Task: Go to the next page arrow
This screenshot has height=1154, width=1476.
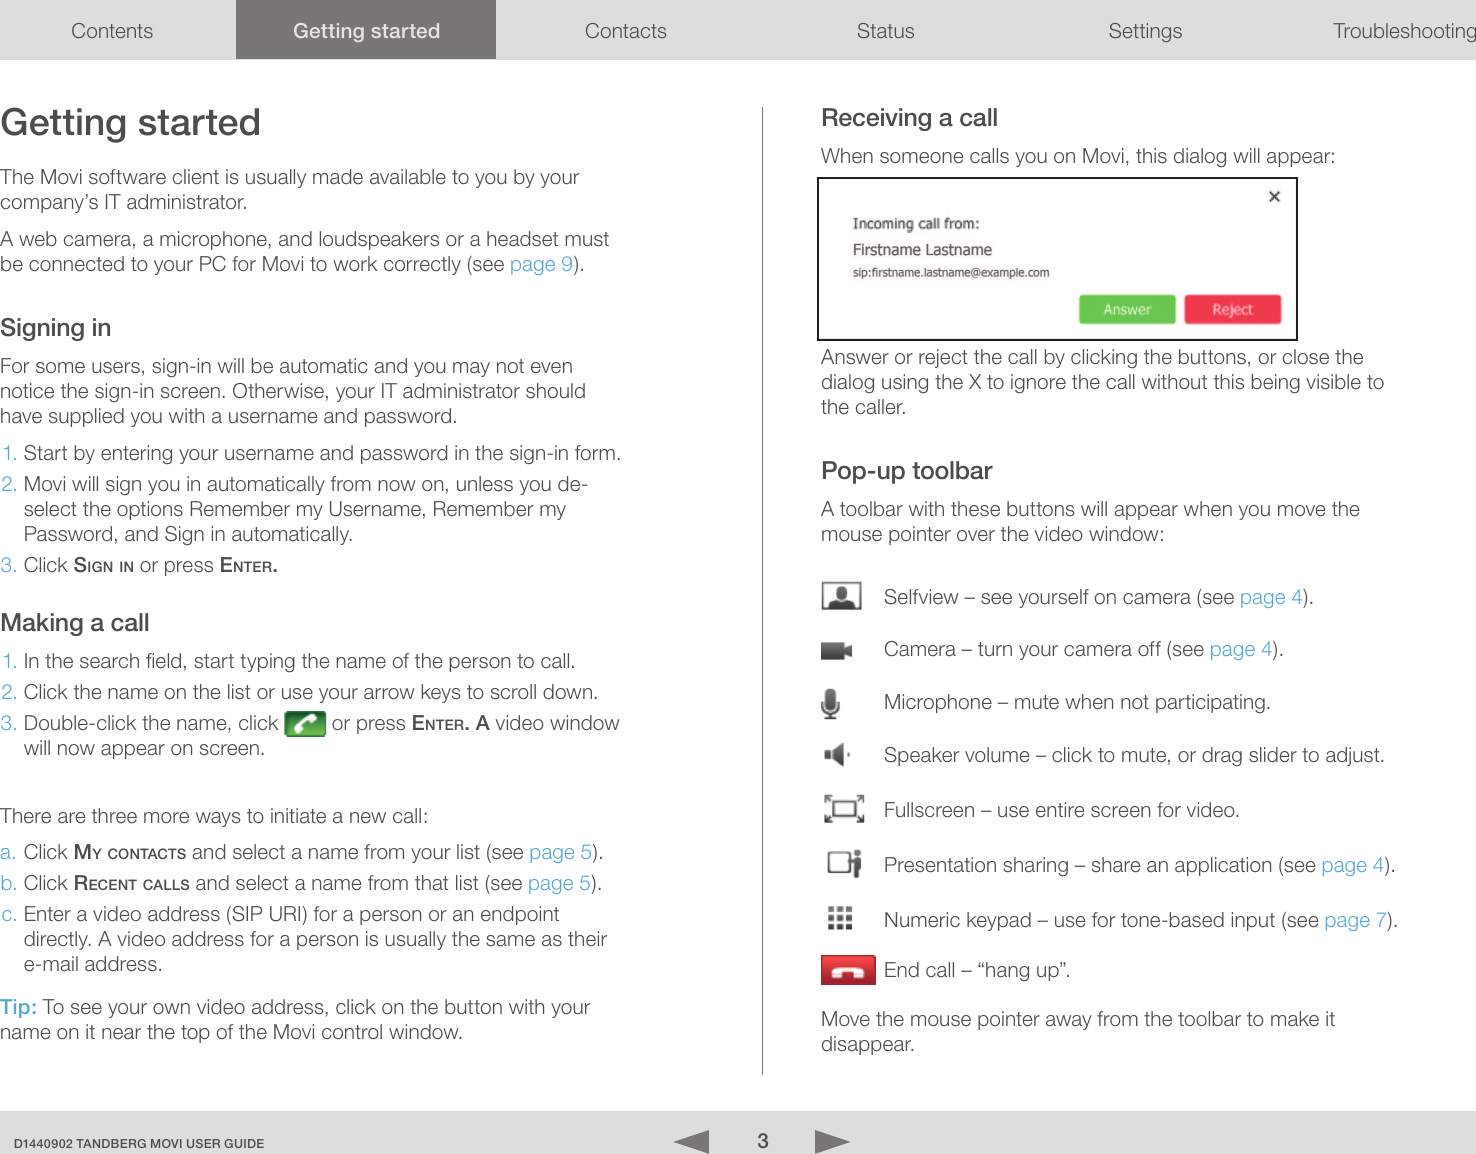Action: (832, 1141)
